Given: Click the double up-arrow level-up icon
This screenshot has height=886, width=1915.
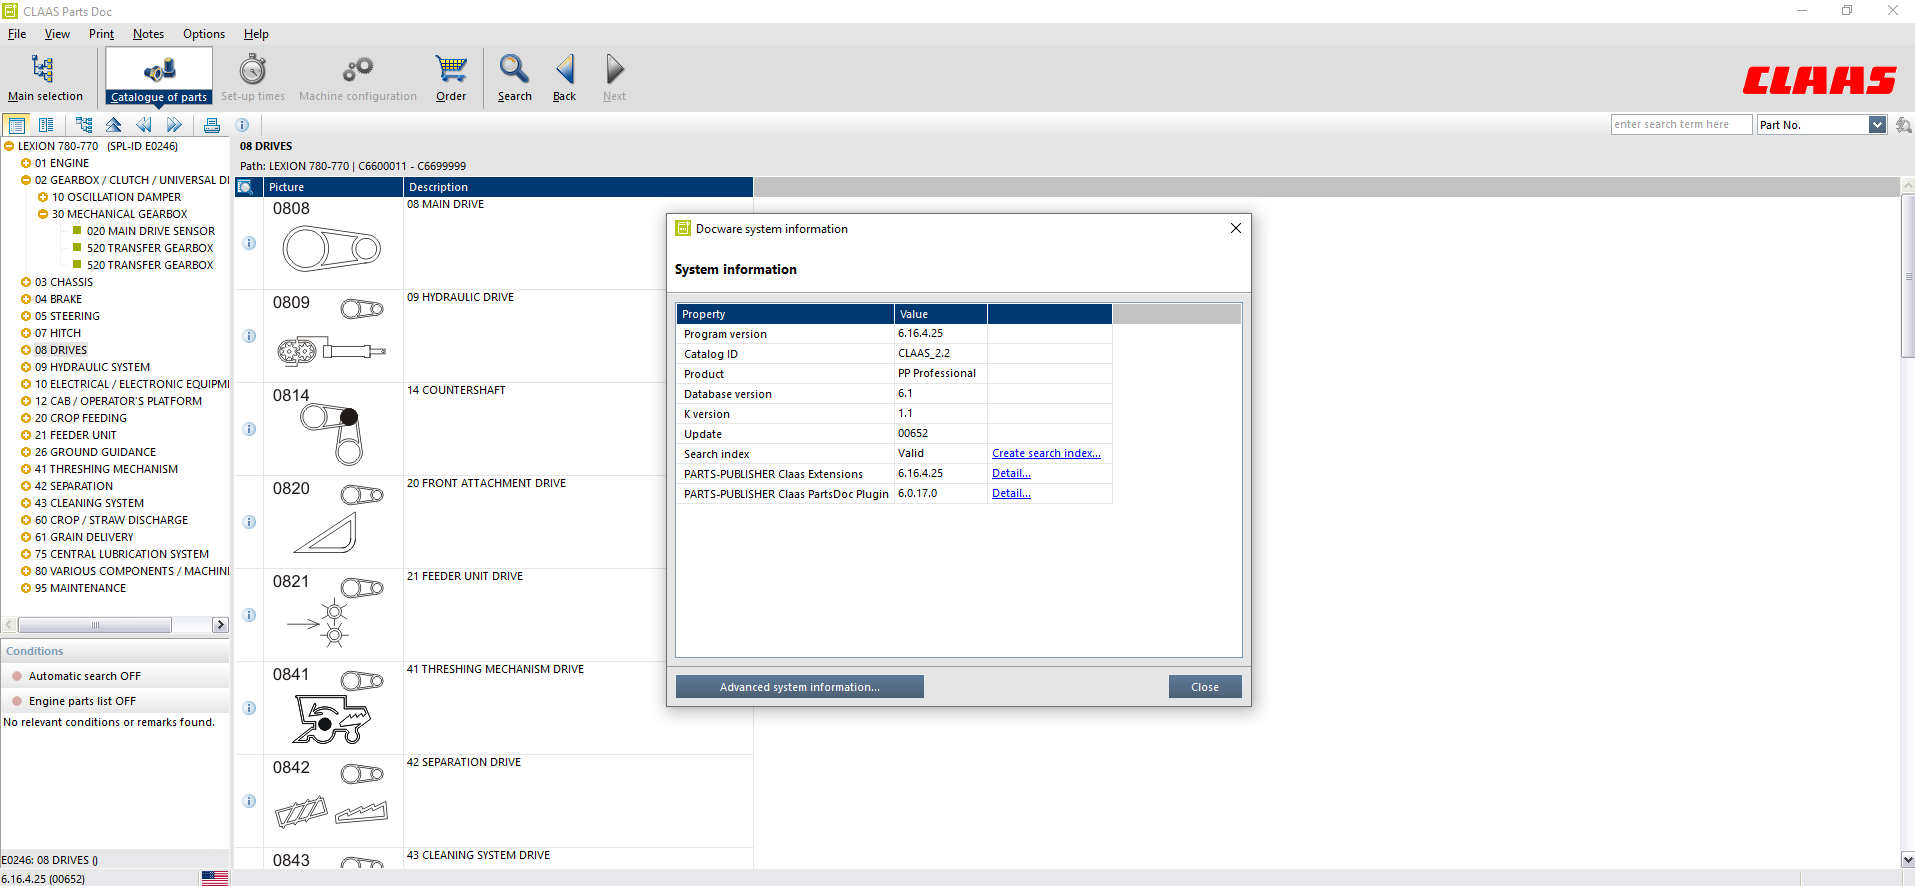Looking at the screenshot, I should click(114, 125).
